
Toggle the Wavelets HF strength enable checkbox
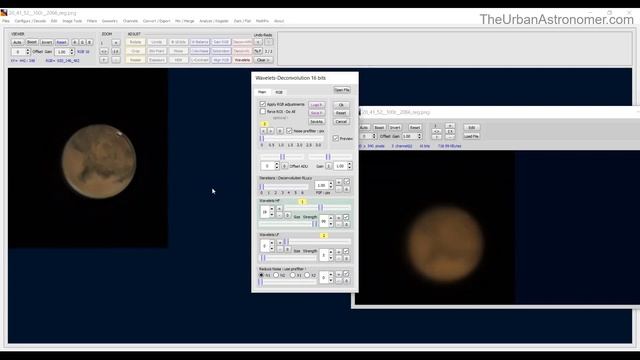click(346, 217)
